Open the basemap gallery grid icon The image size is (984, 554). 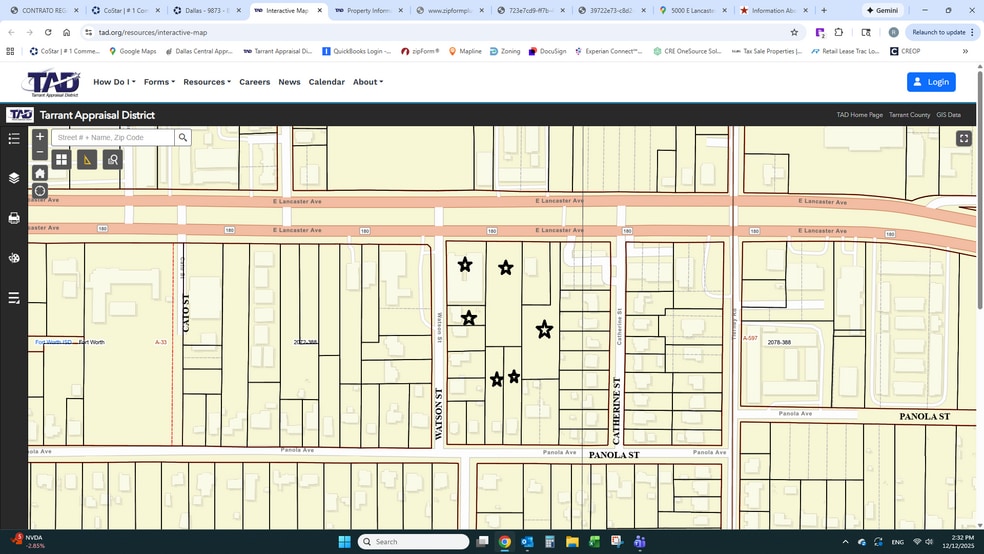pyautogui.click(x=61, y=159)
